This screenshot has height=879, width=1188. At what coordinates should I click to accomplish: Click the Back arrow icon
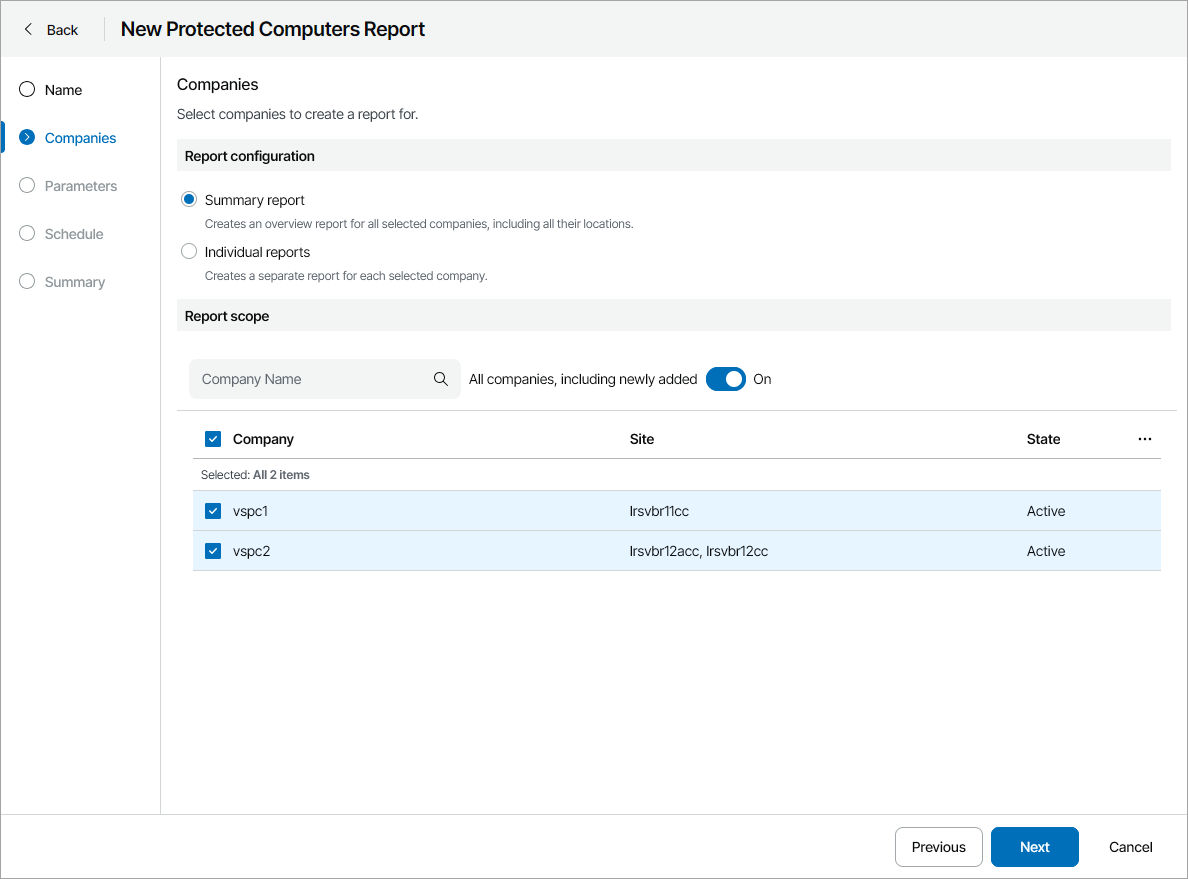28,30
